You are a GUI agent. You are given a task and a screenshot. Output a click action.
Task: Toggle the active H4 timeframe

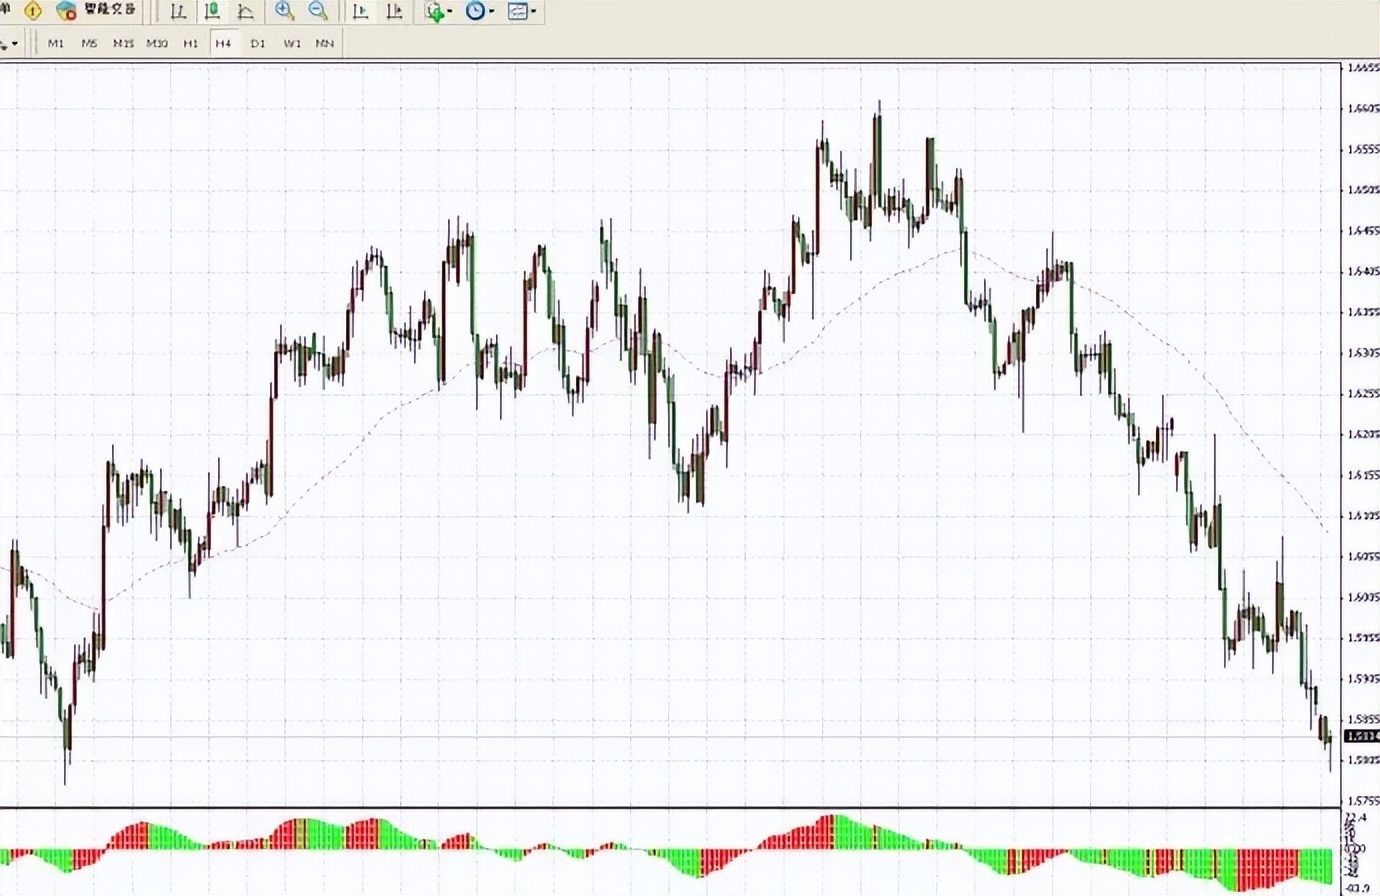[x=223, y=43]
